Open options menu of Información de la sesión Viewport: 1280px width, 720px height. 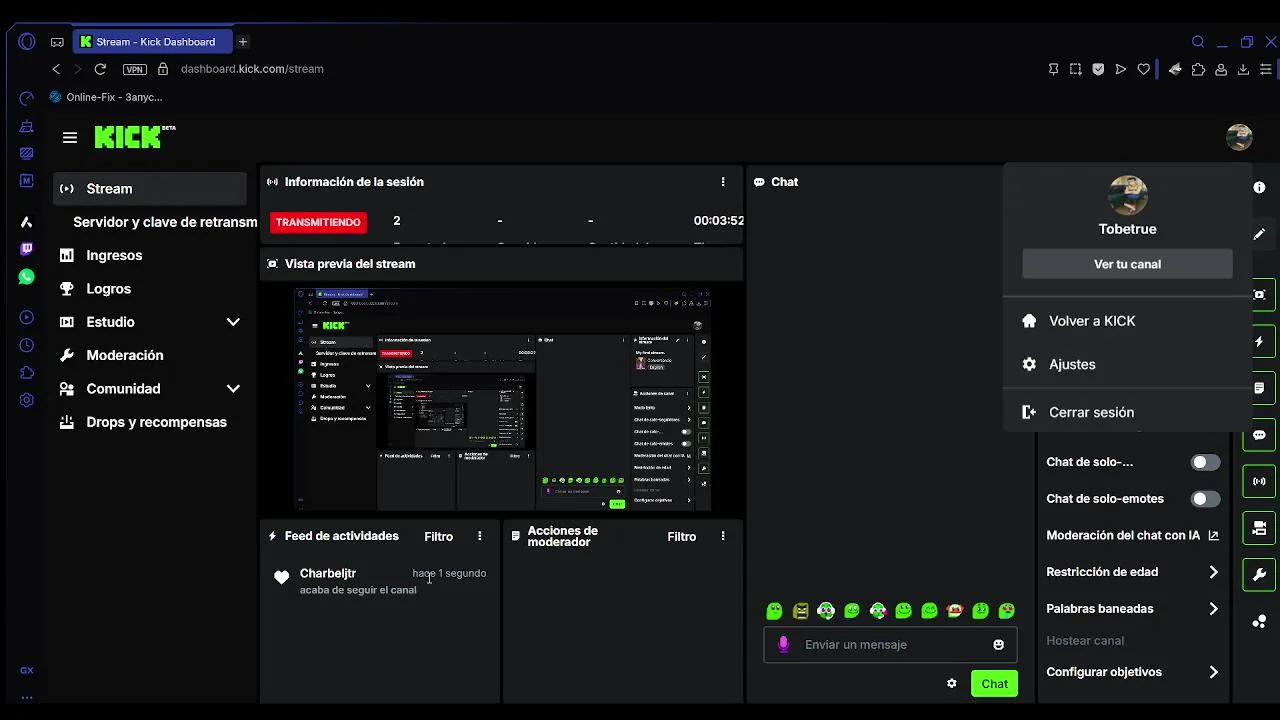723,182
